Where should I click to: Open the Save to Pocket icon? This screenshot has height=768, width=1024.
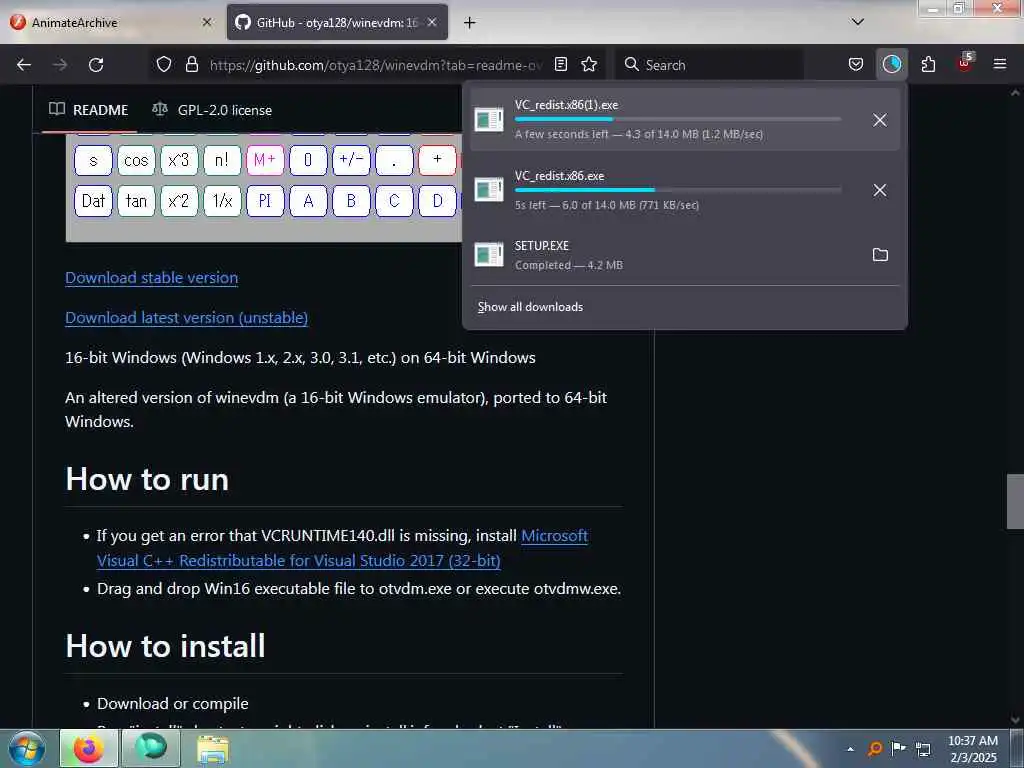click(856, 65)
